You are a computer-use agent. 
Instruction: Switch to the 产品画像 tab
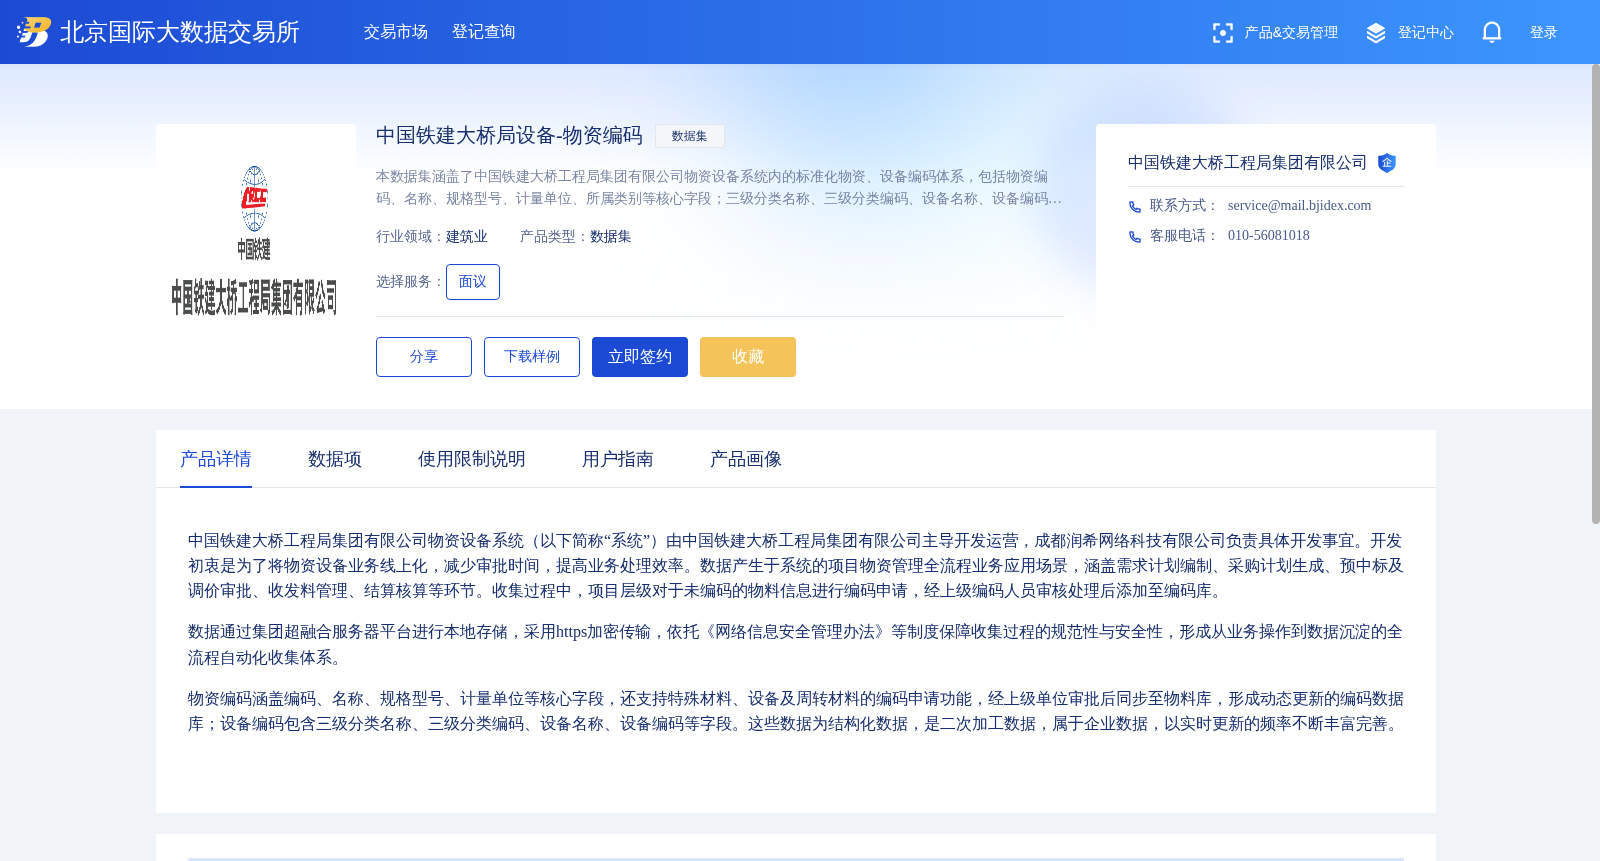746,459
